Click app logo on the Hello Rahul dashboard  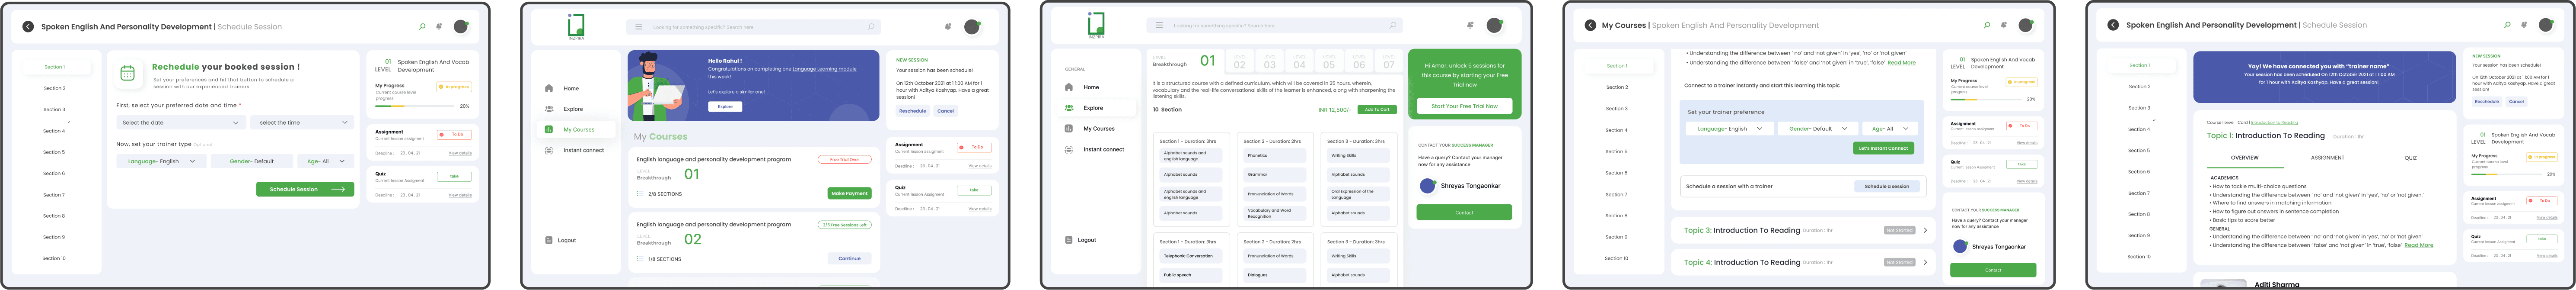[x=576, y=26]
